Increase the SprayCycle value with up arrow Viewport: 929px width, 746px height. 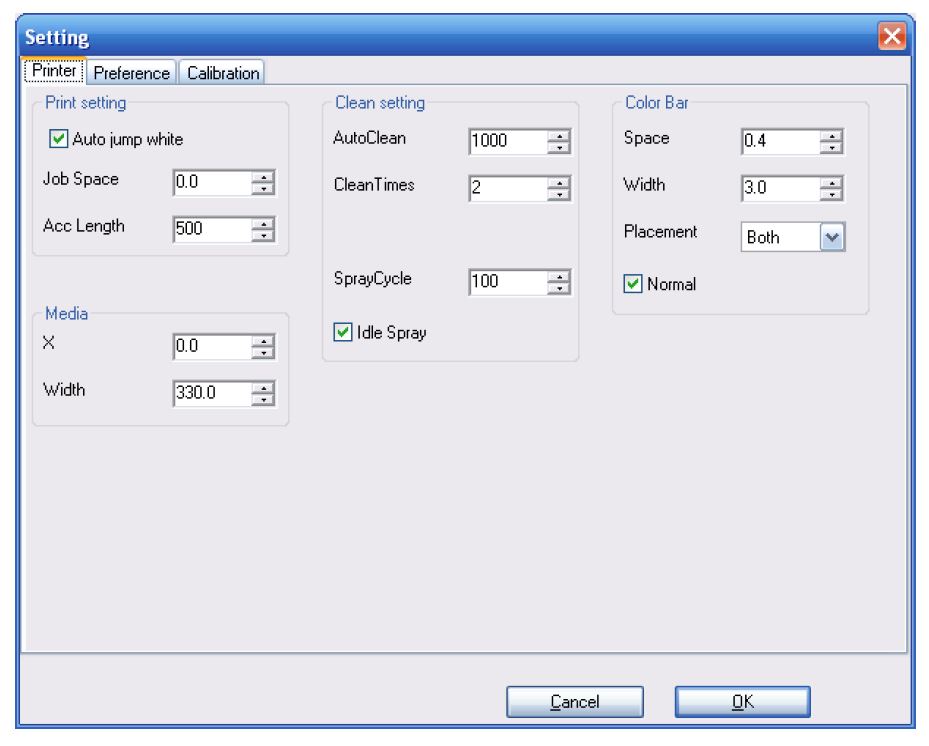tap(559, 277)
